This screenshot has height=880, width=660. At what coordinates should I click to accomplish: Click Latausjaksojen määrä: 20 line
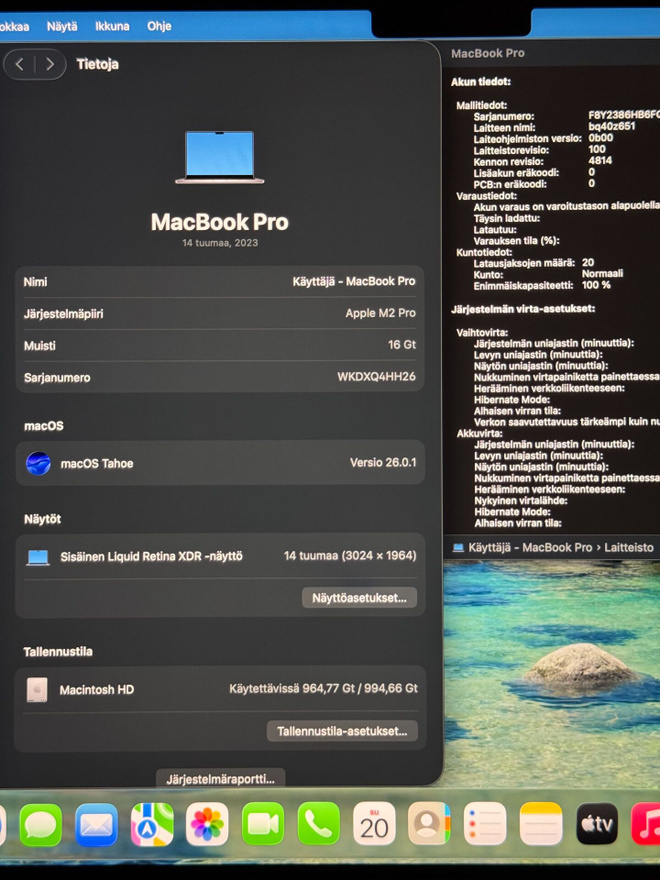(534, 263)
